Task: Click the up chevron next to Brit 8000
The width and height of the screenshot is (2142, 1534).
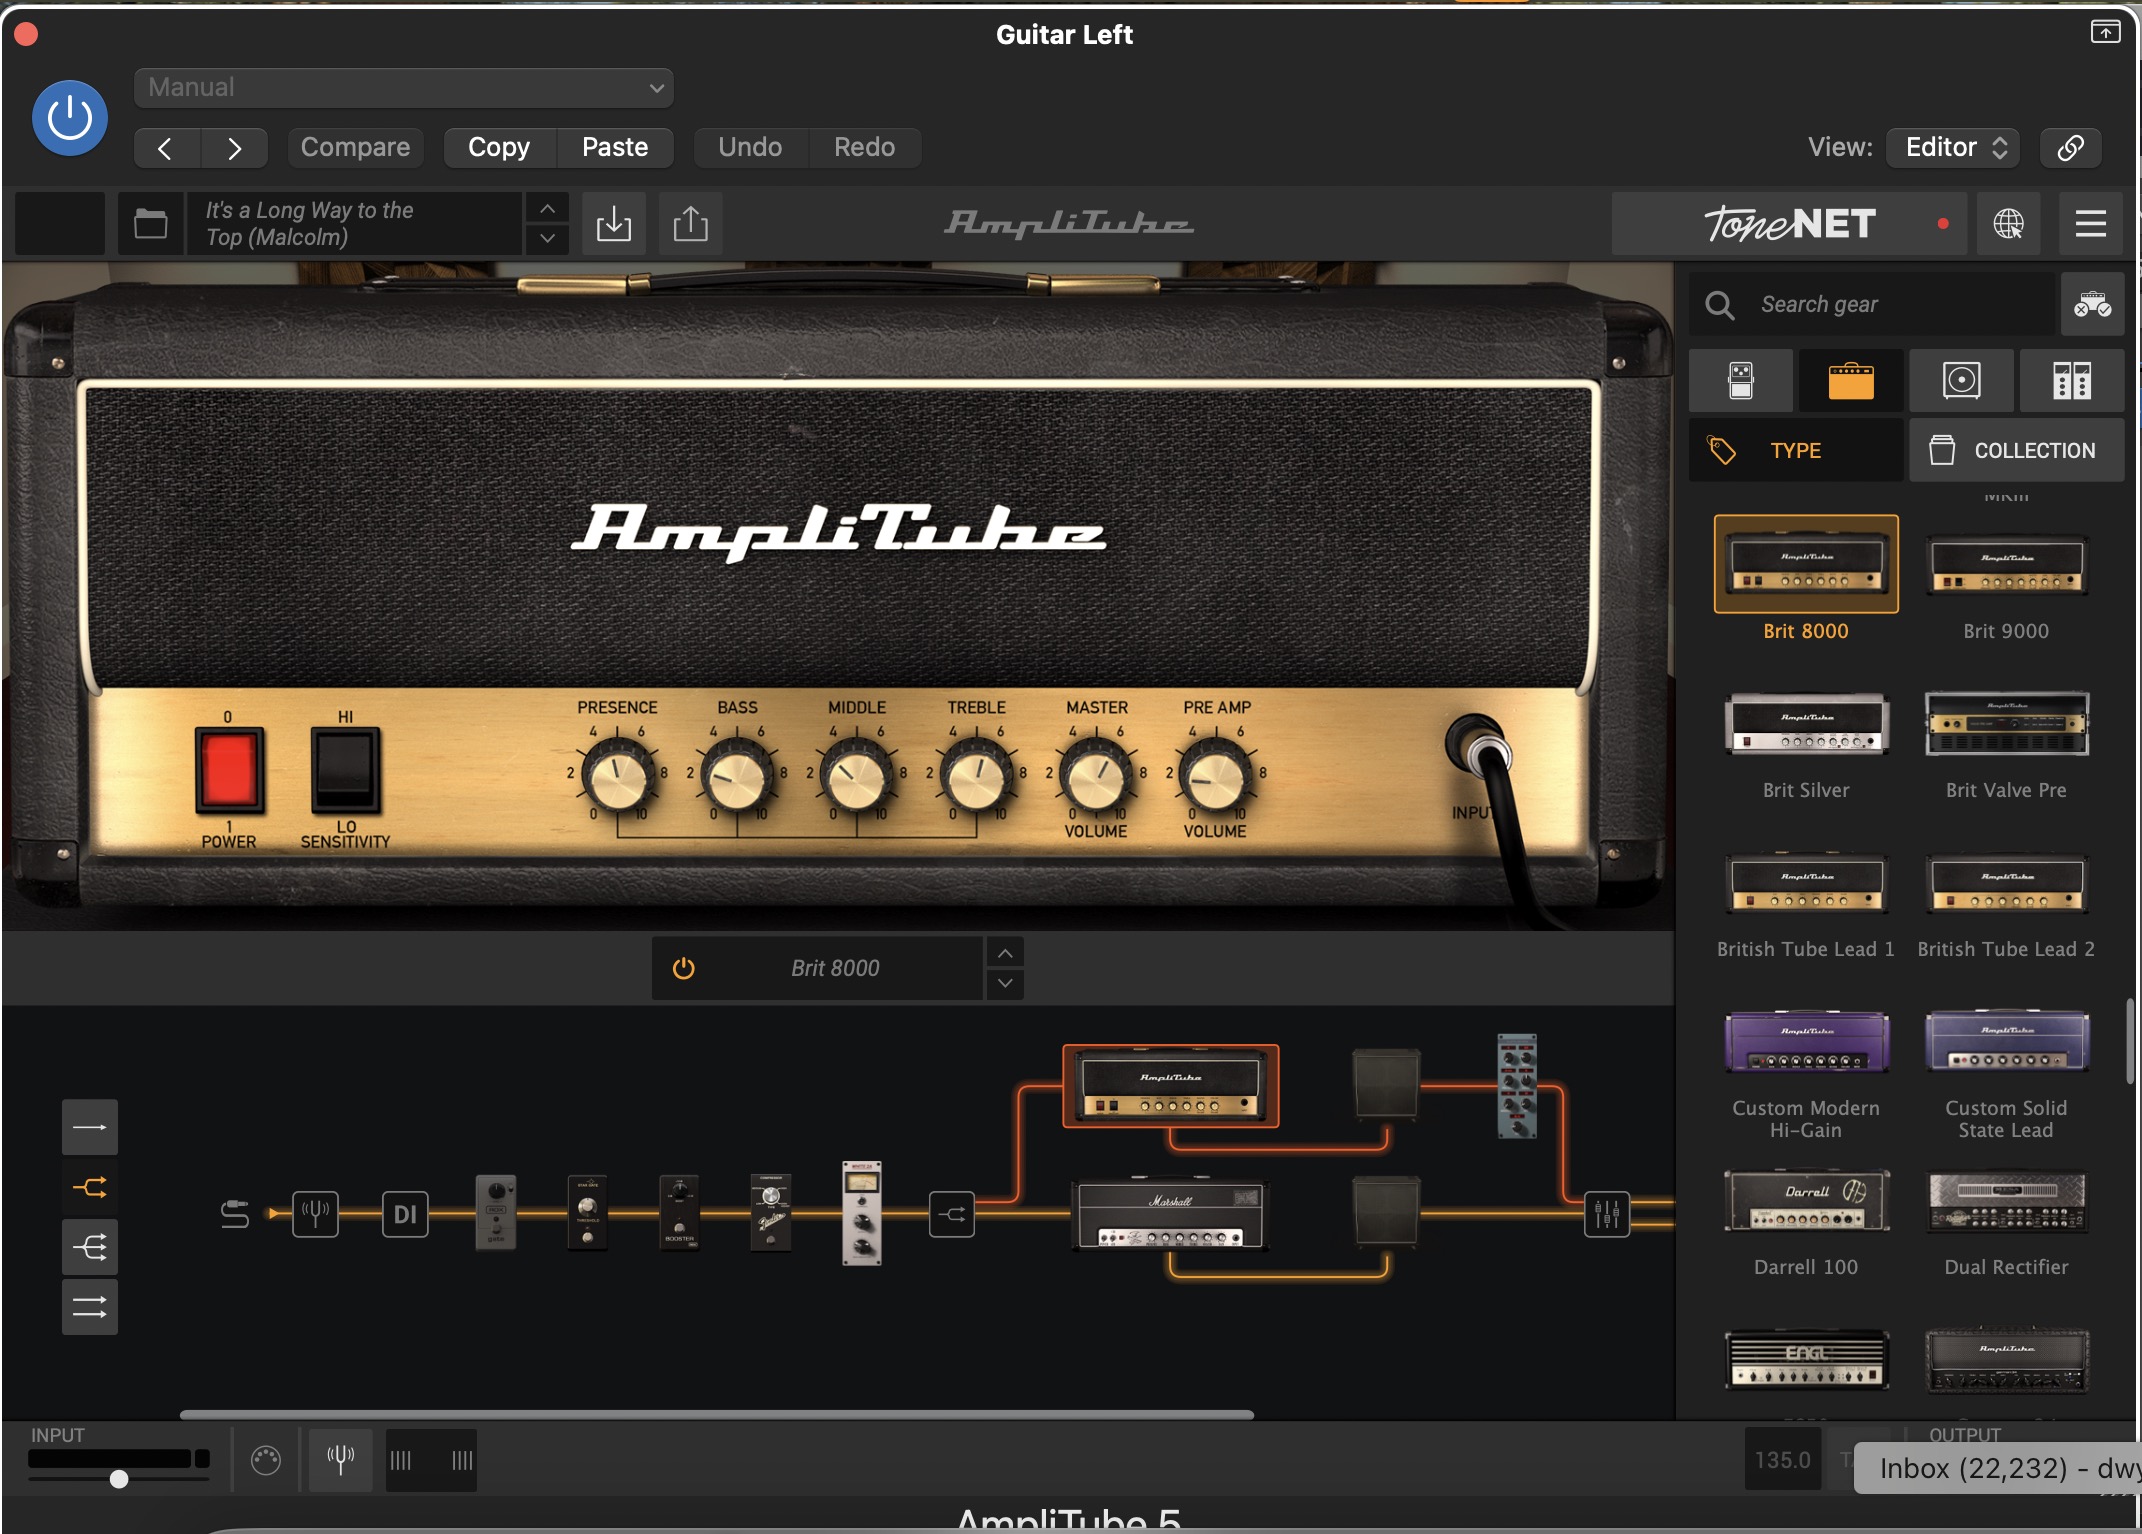Action: point(1005,953)
